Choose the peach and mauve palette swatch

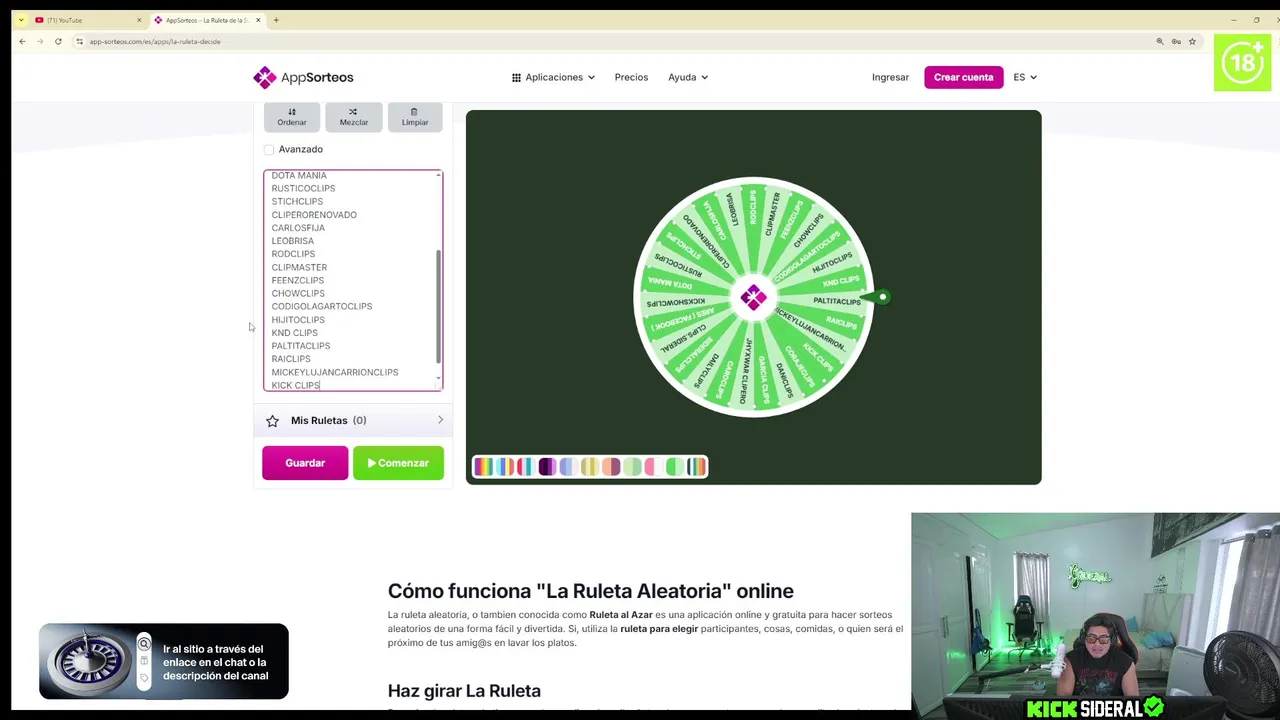(611, 466)
